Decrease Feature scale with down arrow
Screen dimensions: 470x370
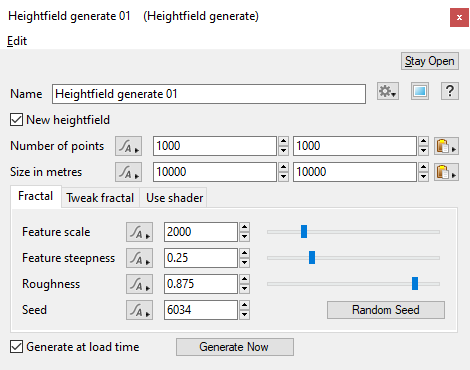click(245, 237)
